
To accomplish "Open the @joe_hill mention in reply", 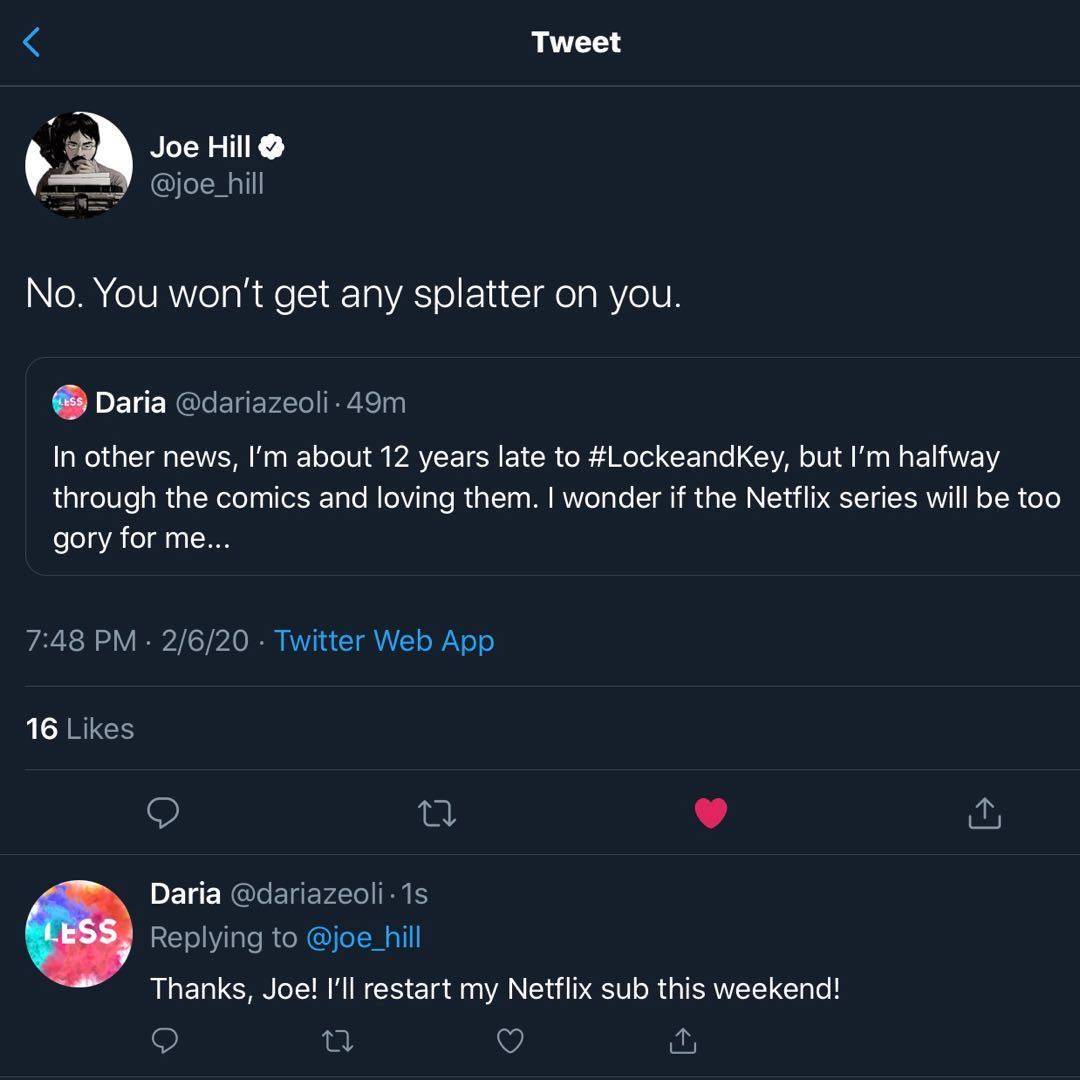I will [363, 937].
